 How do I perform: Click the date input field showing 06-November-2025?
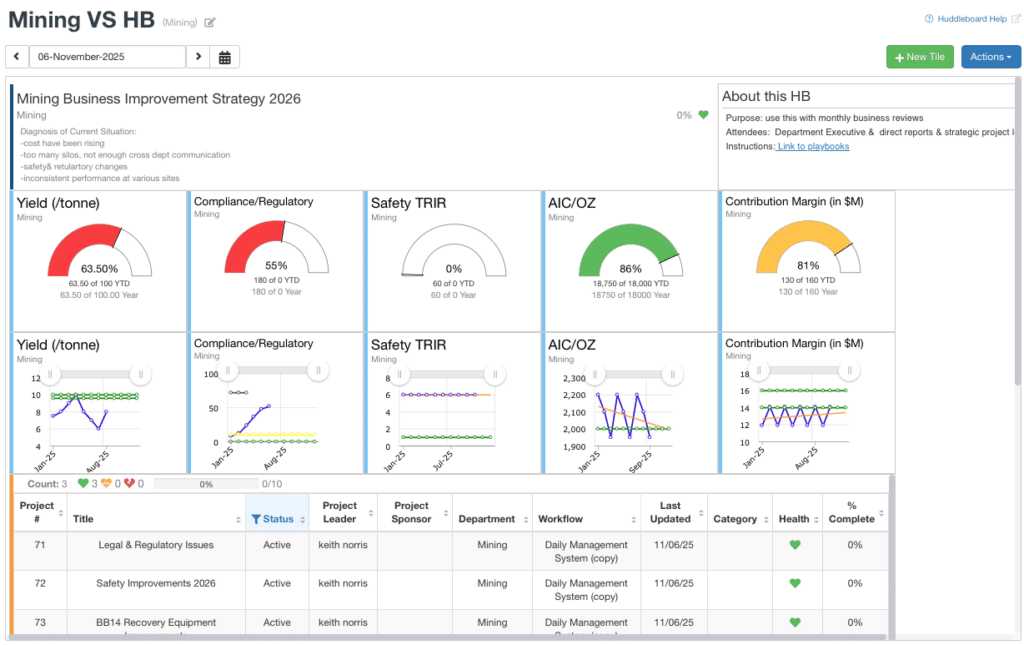[107, 57]
